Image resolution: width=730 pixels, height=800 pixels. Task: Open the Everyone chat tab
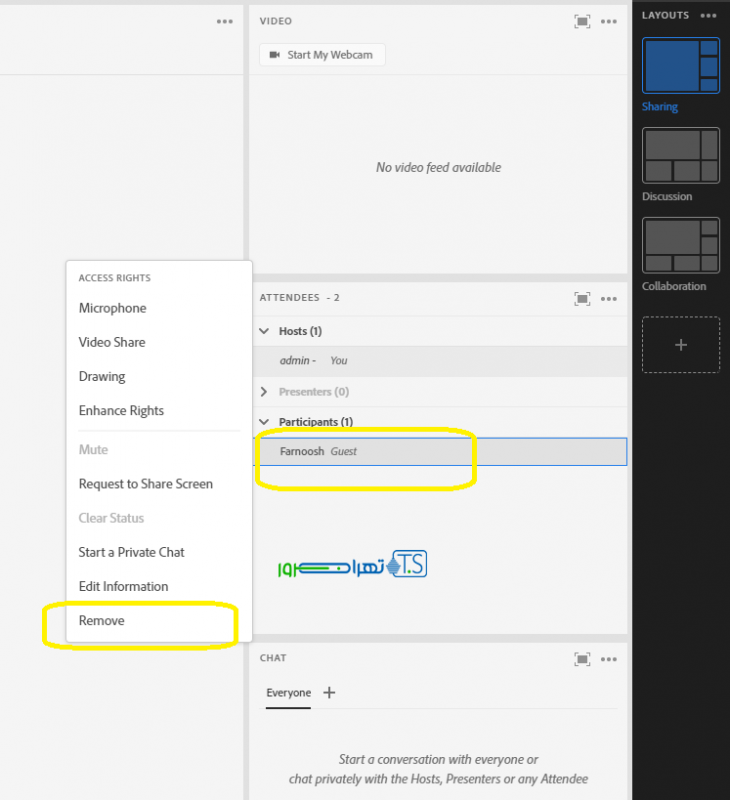click(x=288, y=693)
